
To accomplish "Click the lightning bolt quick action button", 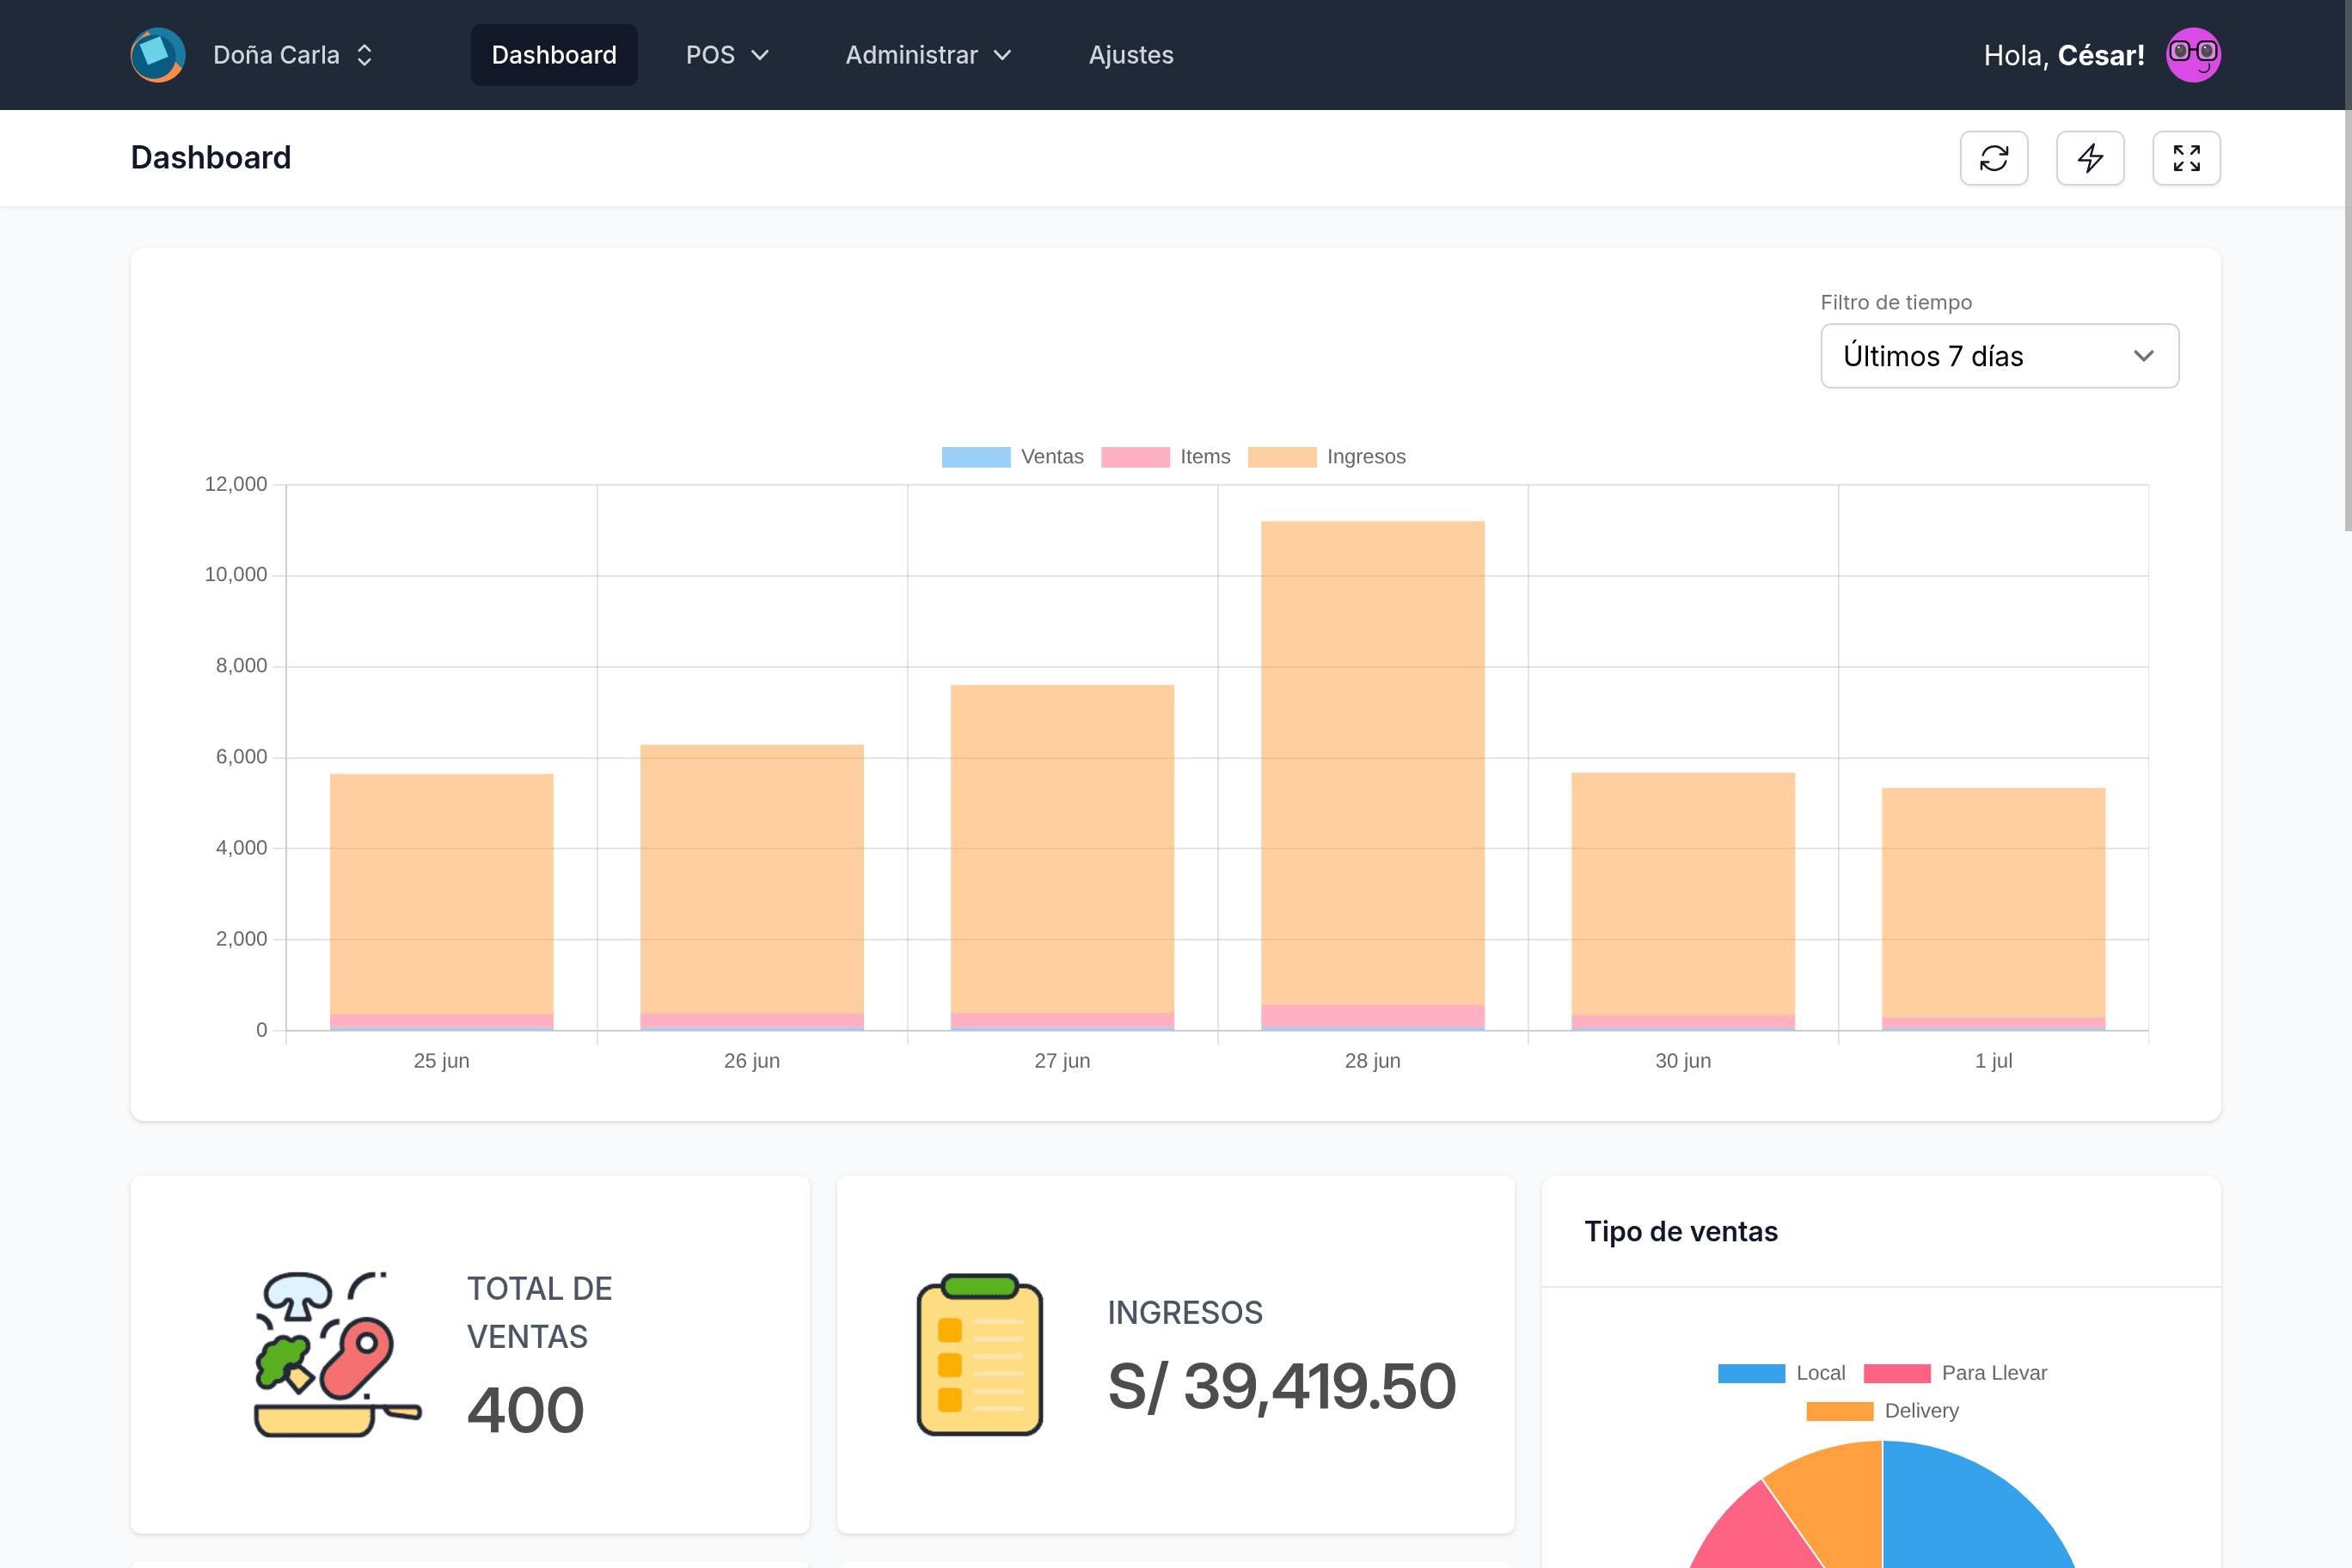I will coord(2090,158).
